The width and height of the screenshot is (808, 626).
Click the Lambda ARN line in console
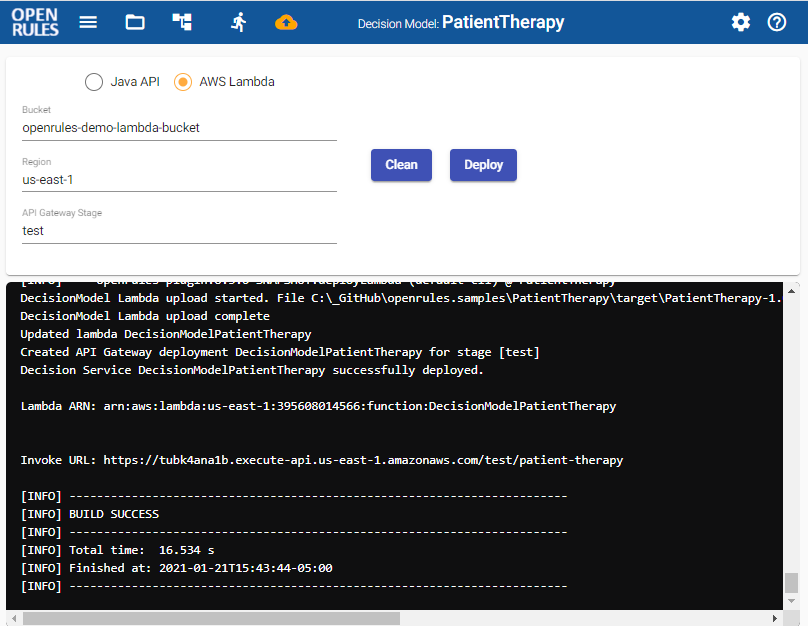(x=318, y=406)
